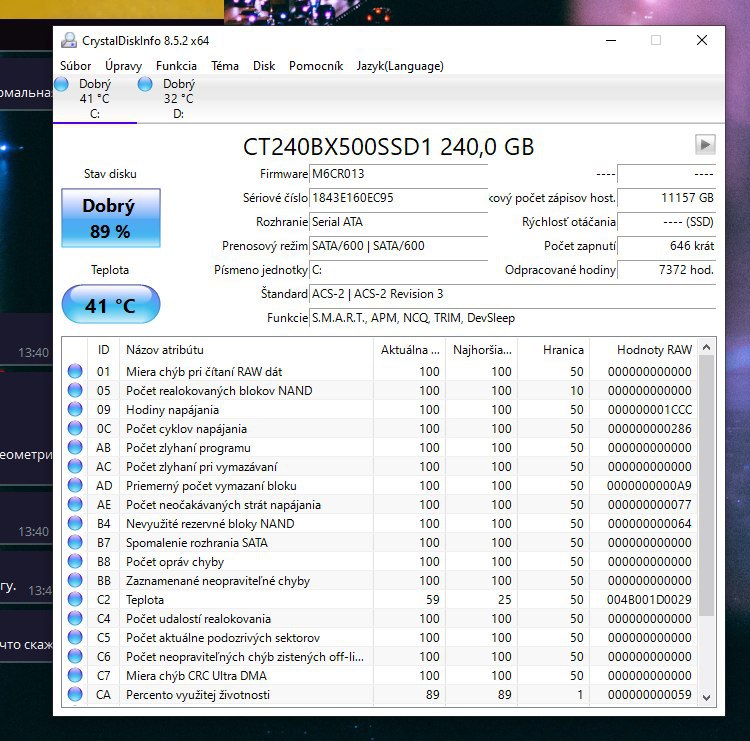This screenshot has width=750, height=741.
Task: Select the C: disk tab
Action: pos(95,99)
